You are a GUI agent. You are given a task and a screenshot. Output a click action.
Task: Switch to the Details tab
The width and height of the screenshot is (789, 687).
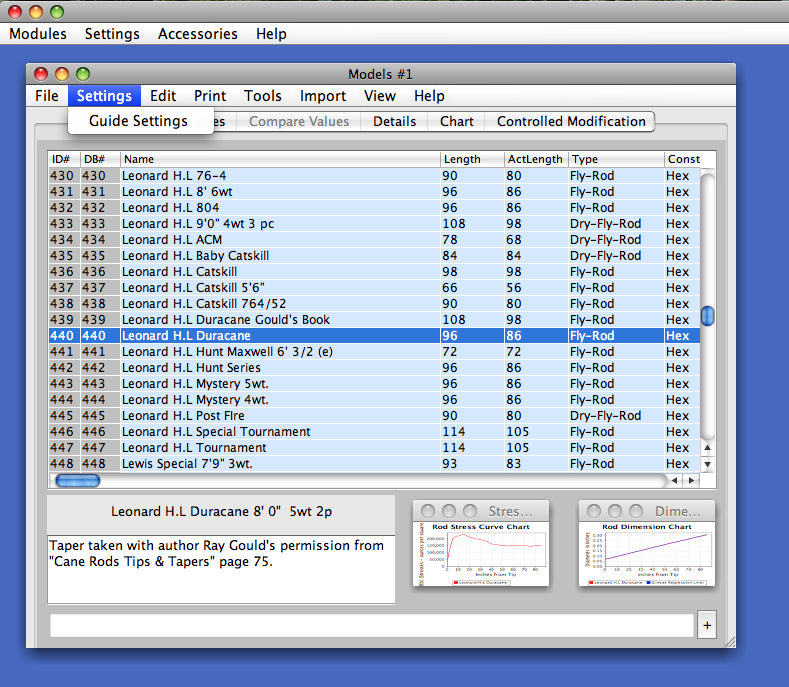pos(394,121)
